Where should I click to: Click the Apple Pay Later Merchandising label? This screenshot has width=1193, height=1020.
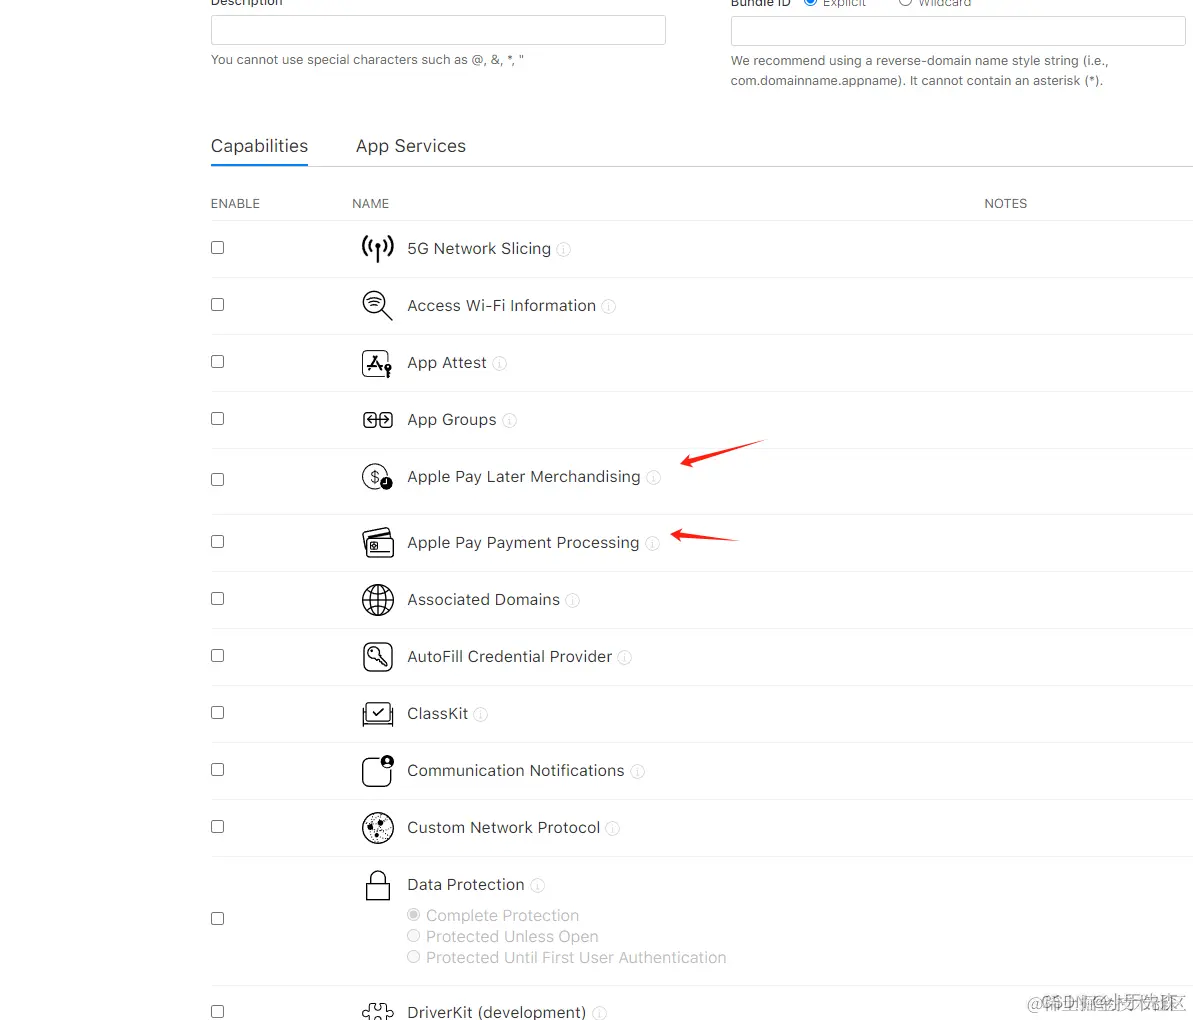tap(523, 477)
